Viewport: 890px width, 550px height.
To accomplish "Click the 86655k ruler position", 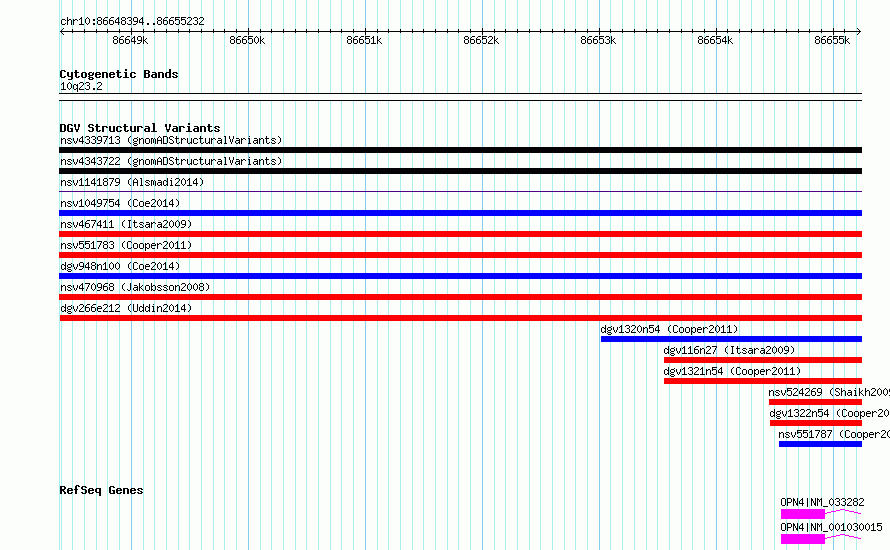I will click(832, 40).
